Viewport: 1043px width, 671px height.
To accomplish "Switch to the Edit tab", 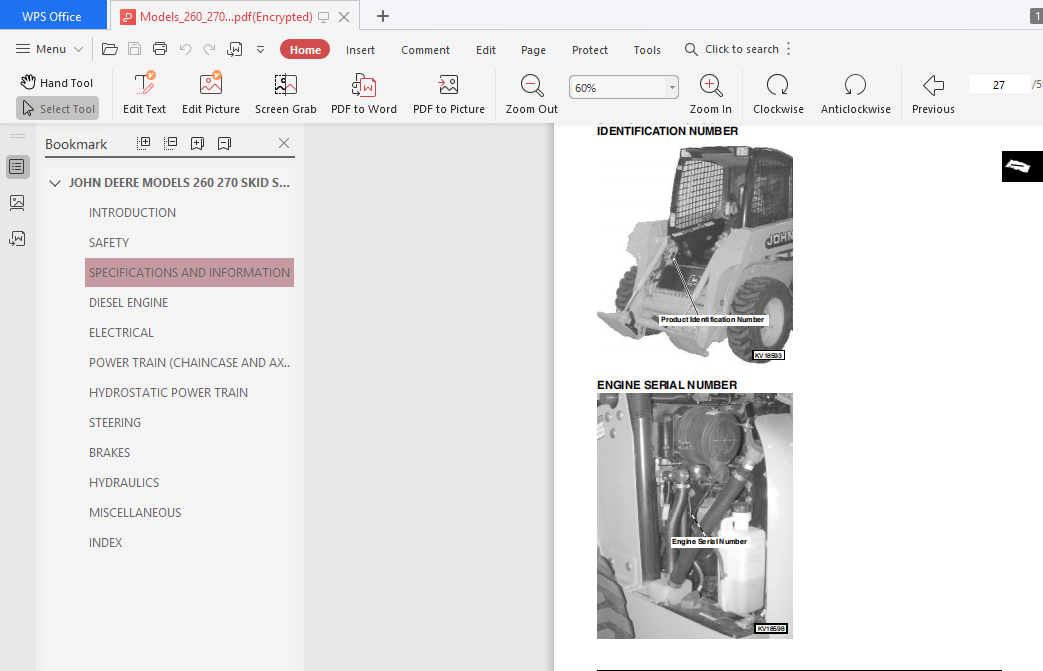I will pyautogui.click(x=486, y=50).
